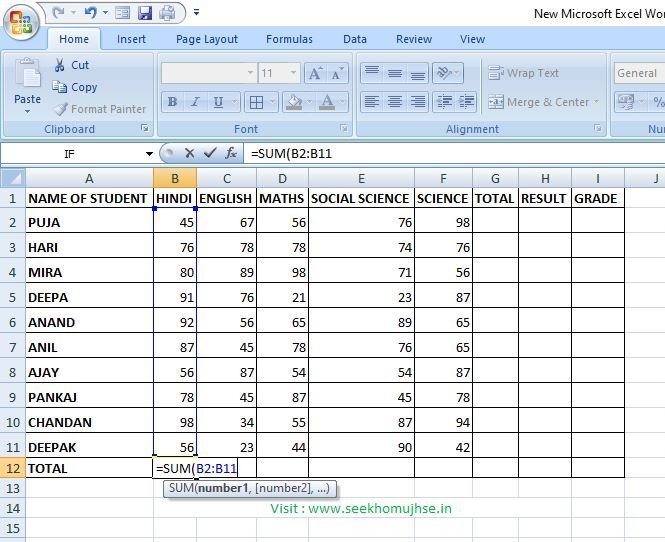Viewport: 665px width, 542px height.
Task: Expand the Name Box dropdown arrow
Action: (149, 154)
